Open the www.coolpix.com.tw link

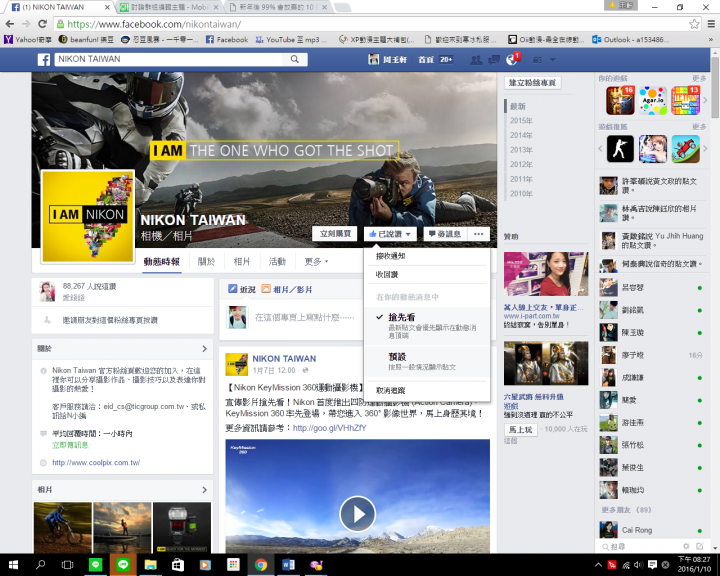pyautogui.click(x=96, y=463)
